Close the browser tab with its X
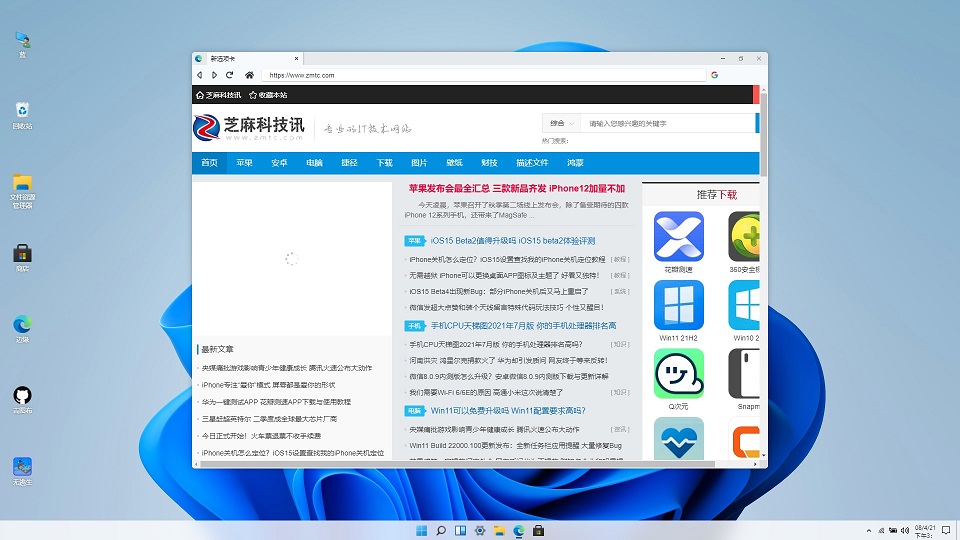960x540 pixels. point(296,59)
